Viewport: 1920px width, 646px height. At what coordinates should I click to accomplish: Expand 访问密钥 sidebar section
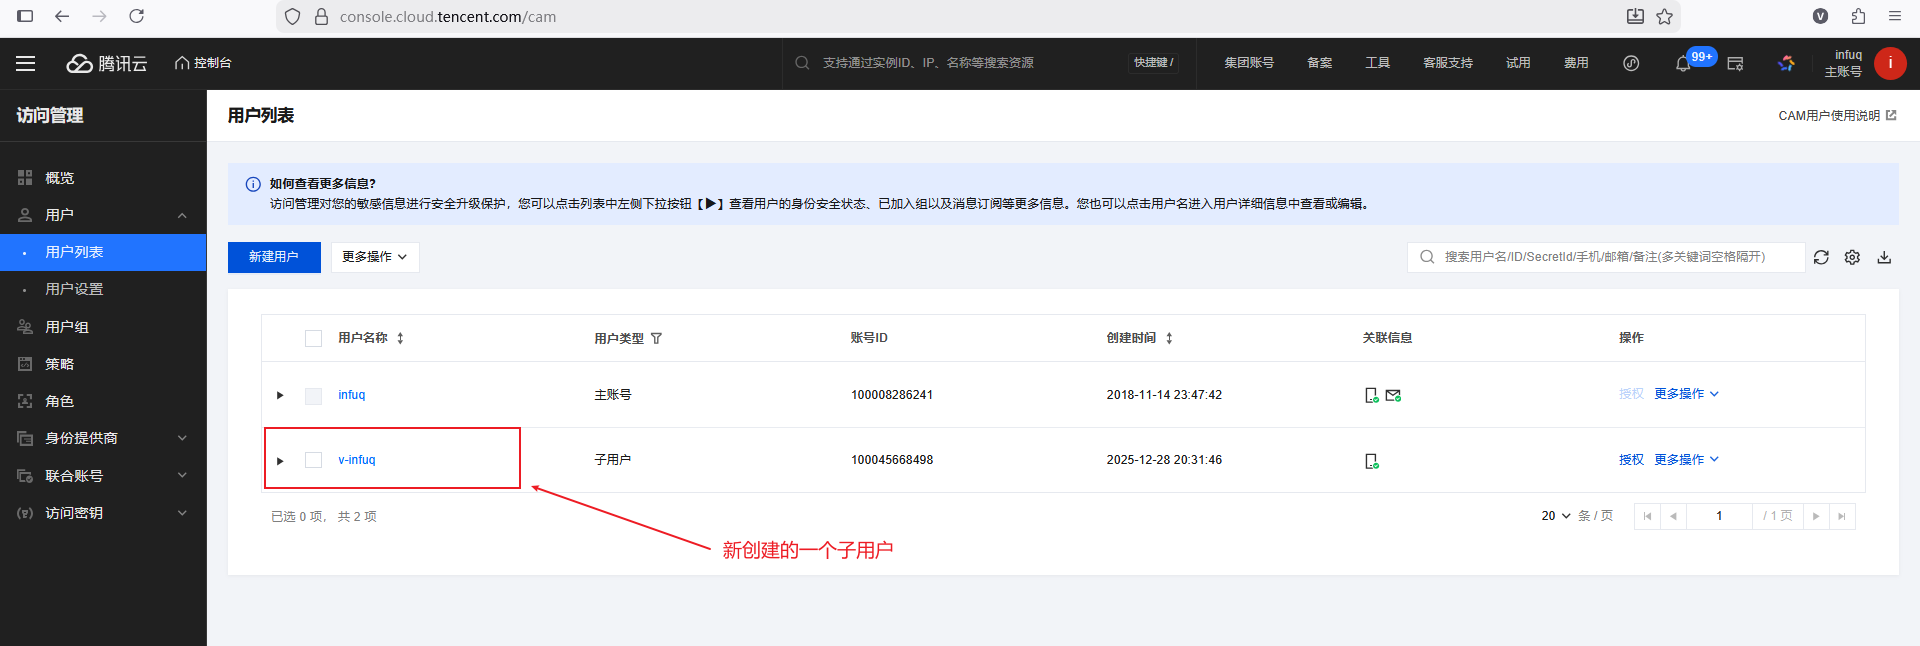[103, 513]
